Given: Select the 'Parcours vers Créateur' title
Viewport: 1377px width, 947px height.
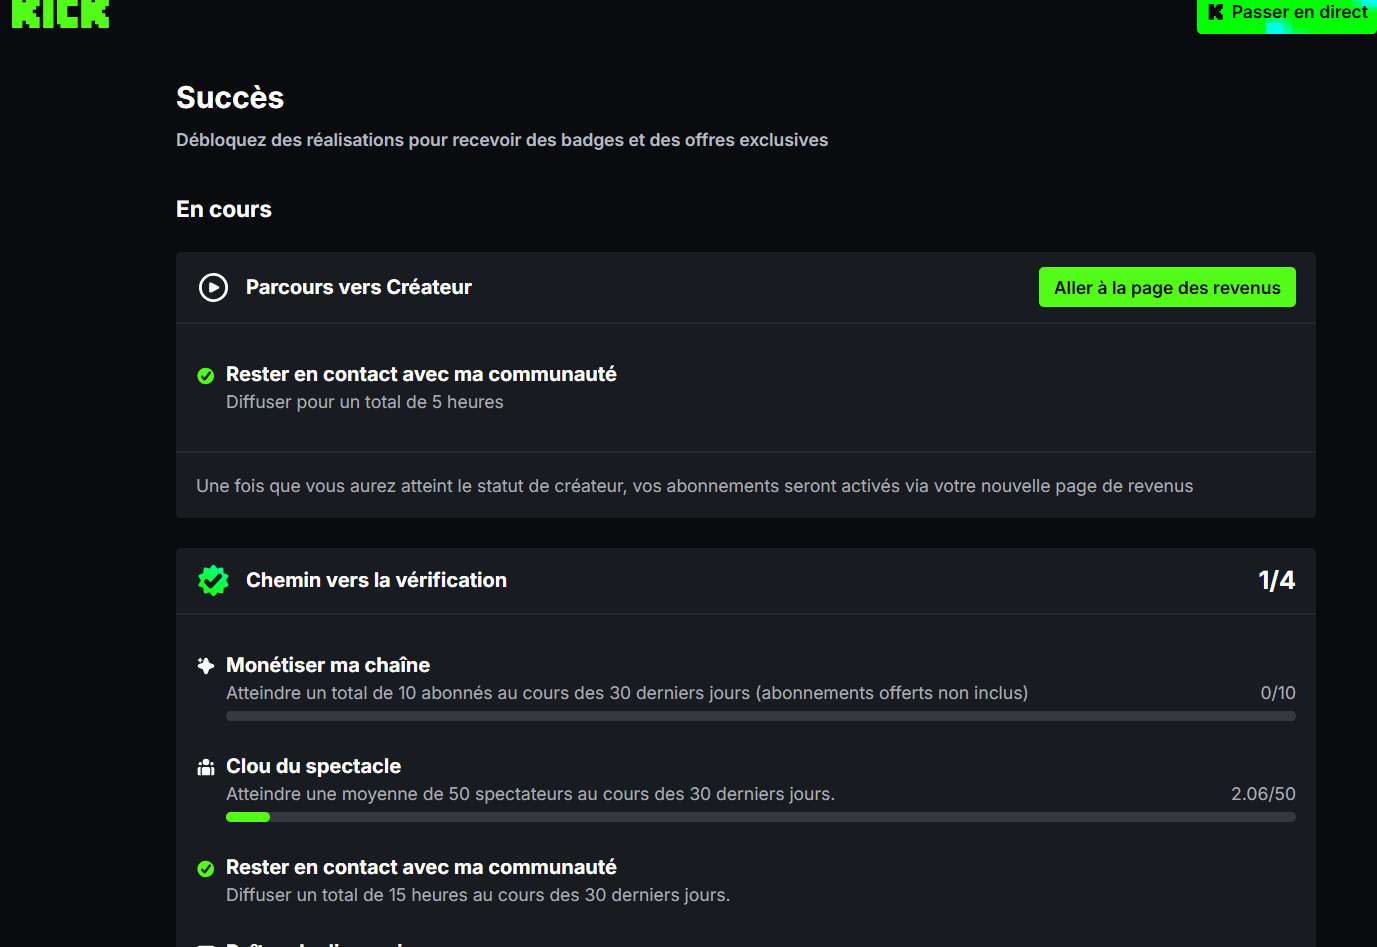Looking at the screenshot, I should (x=359, y=287).
